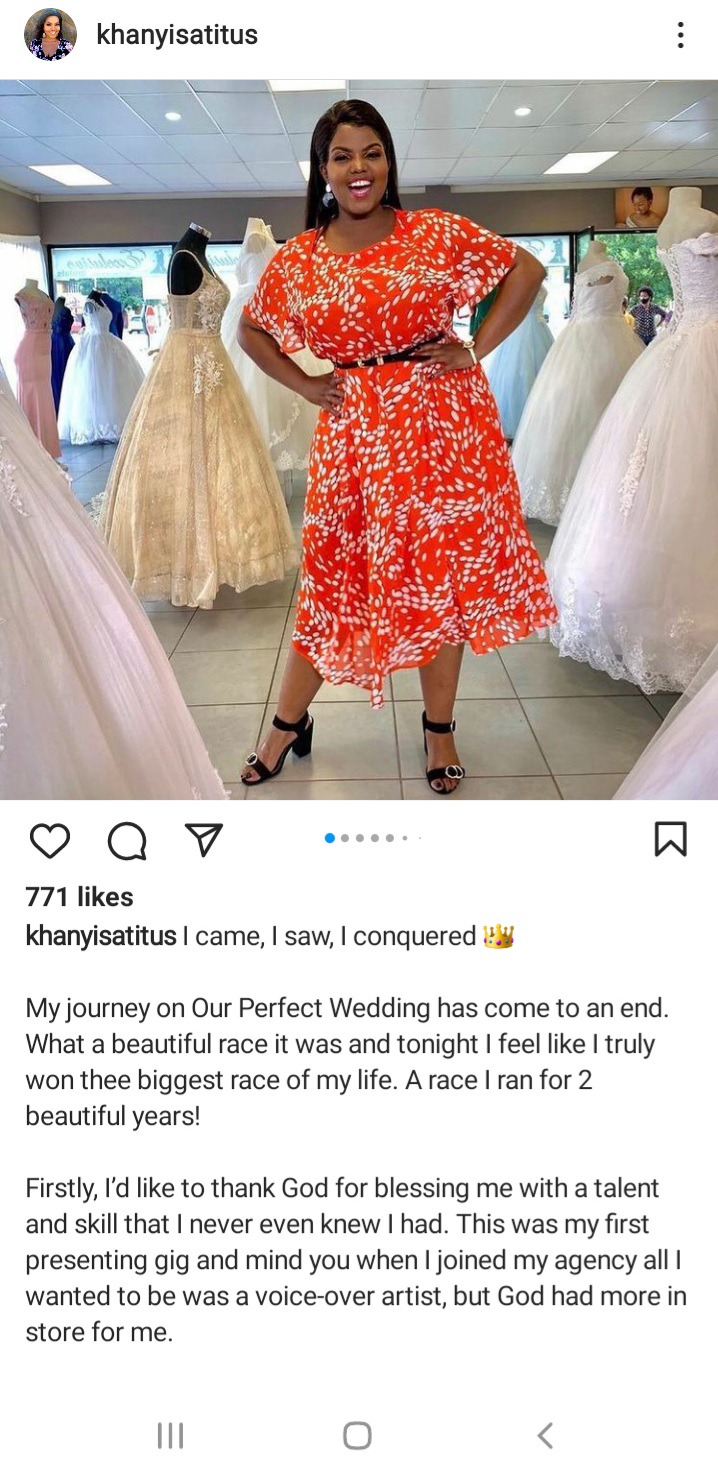This screenshot has width=718, height=1475.
Task: Open khanyisatitus username in caption
Action: (101, 936)
